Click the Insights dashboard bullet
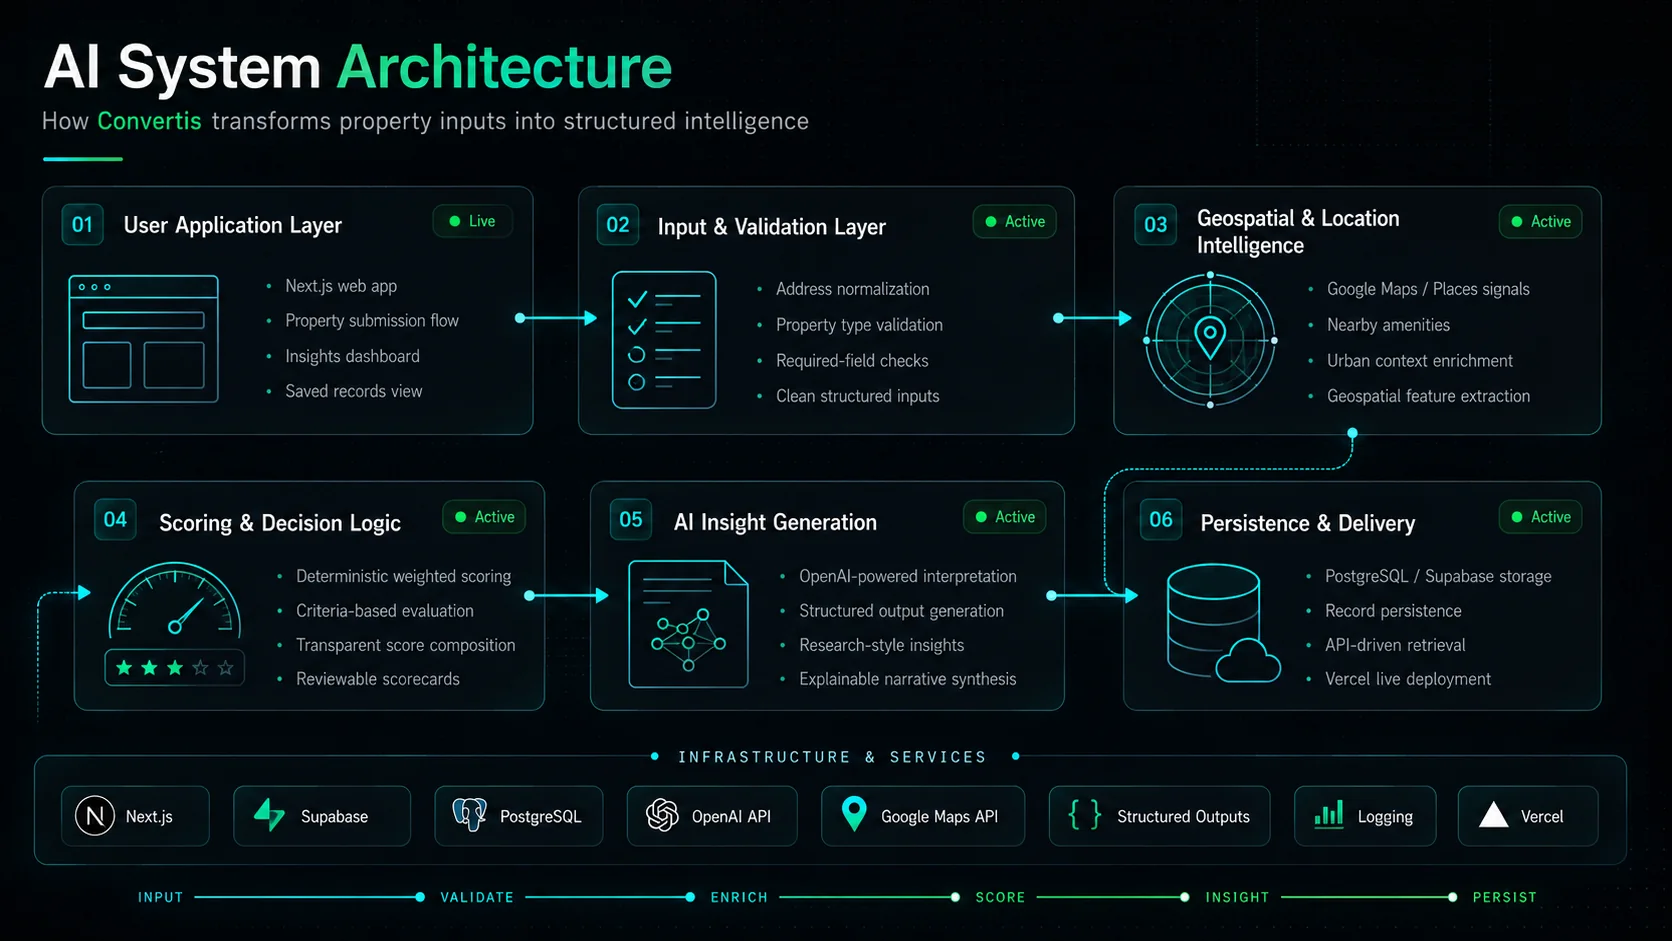 pos(352,356)
